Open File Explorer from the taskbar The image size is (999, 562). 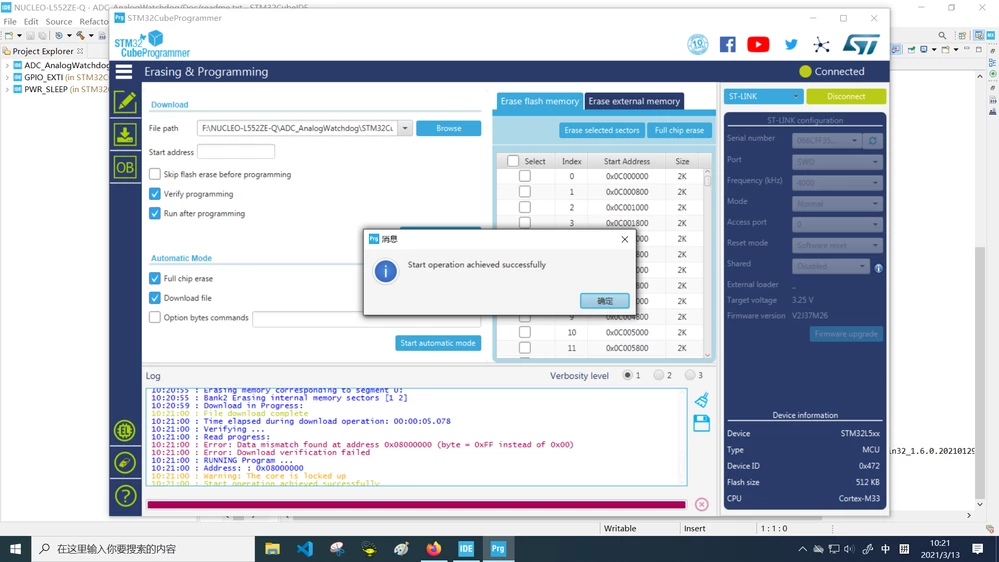coord(272,549)
